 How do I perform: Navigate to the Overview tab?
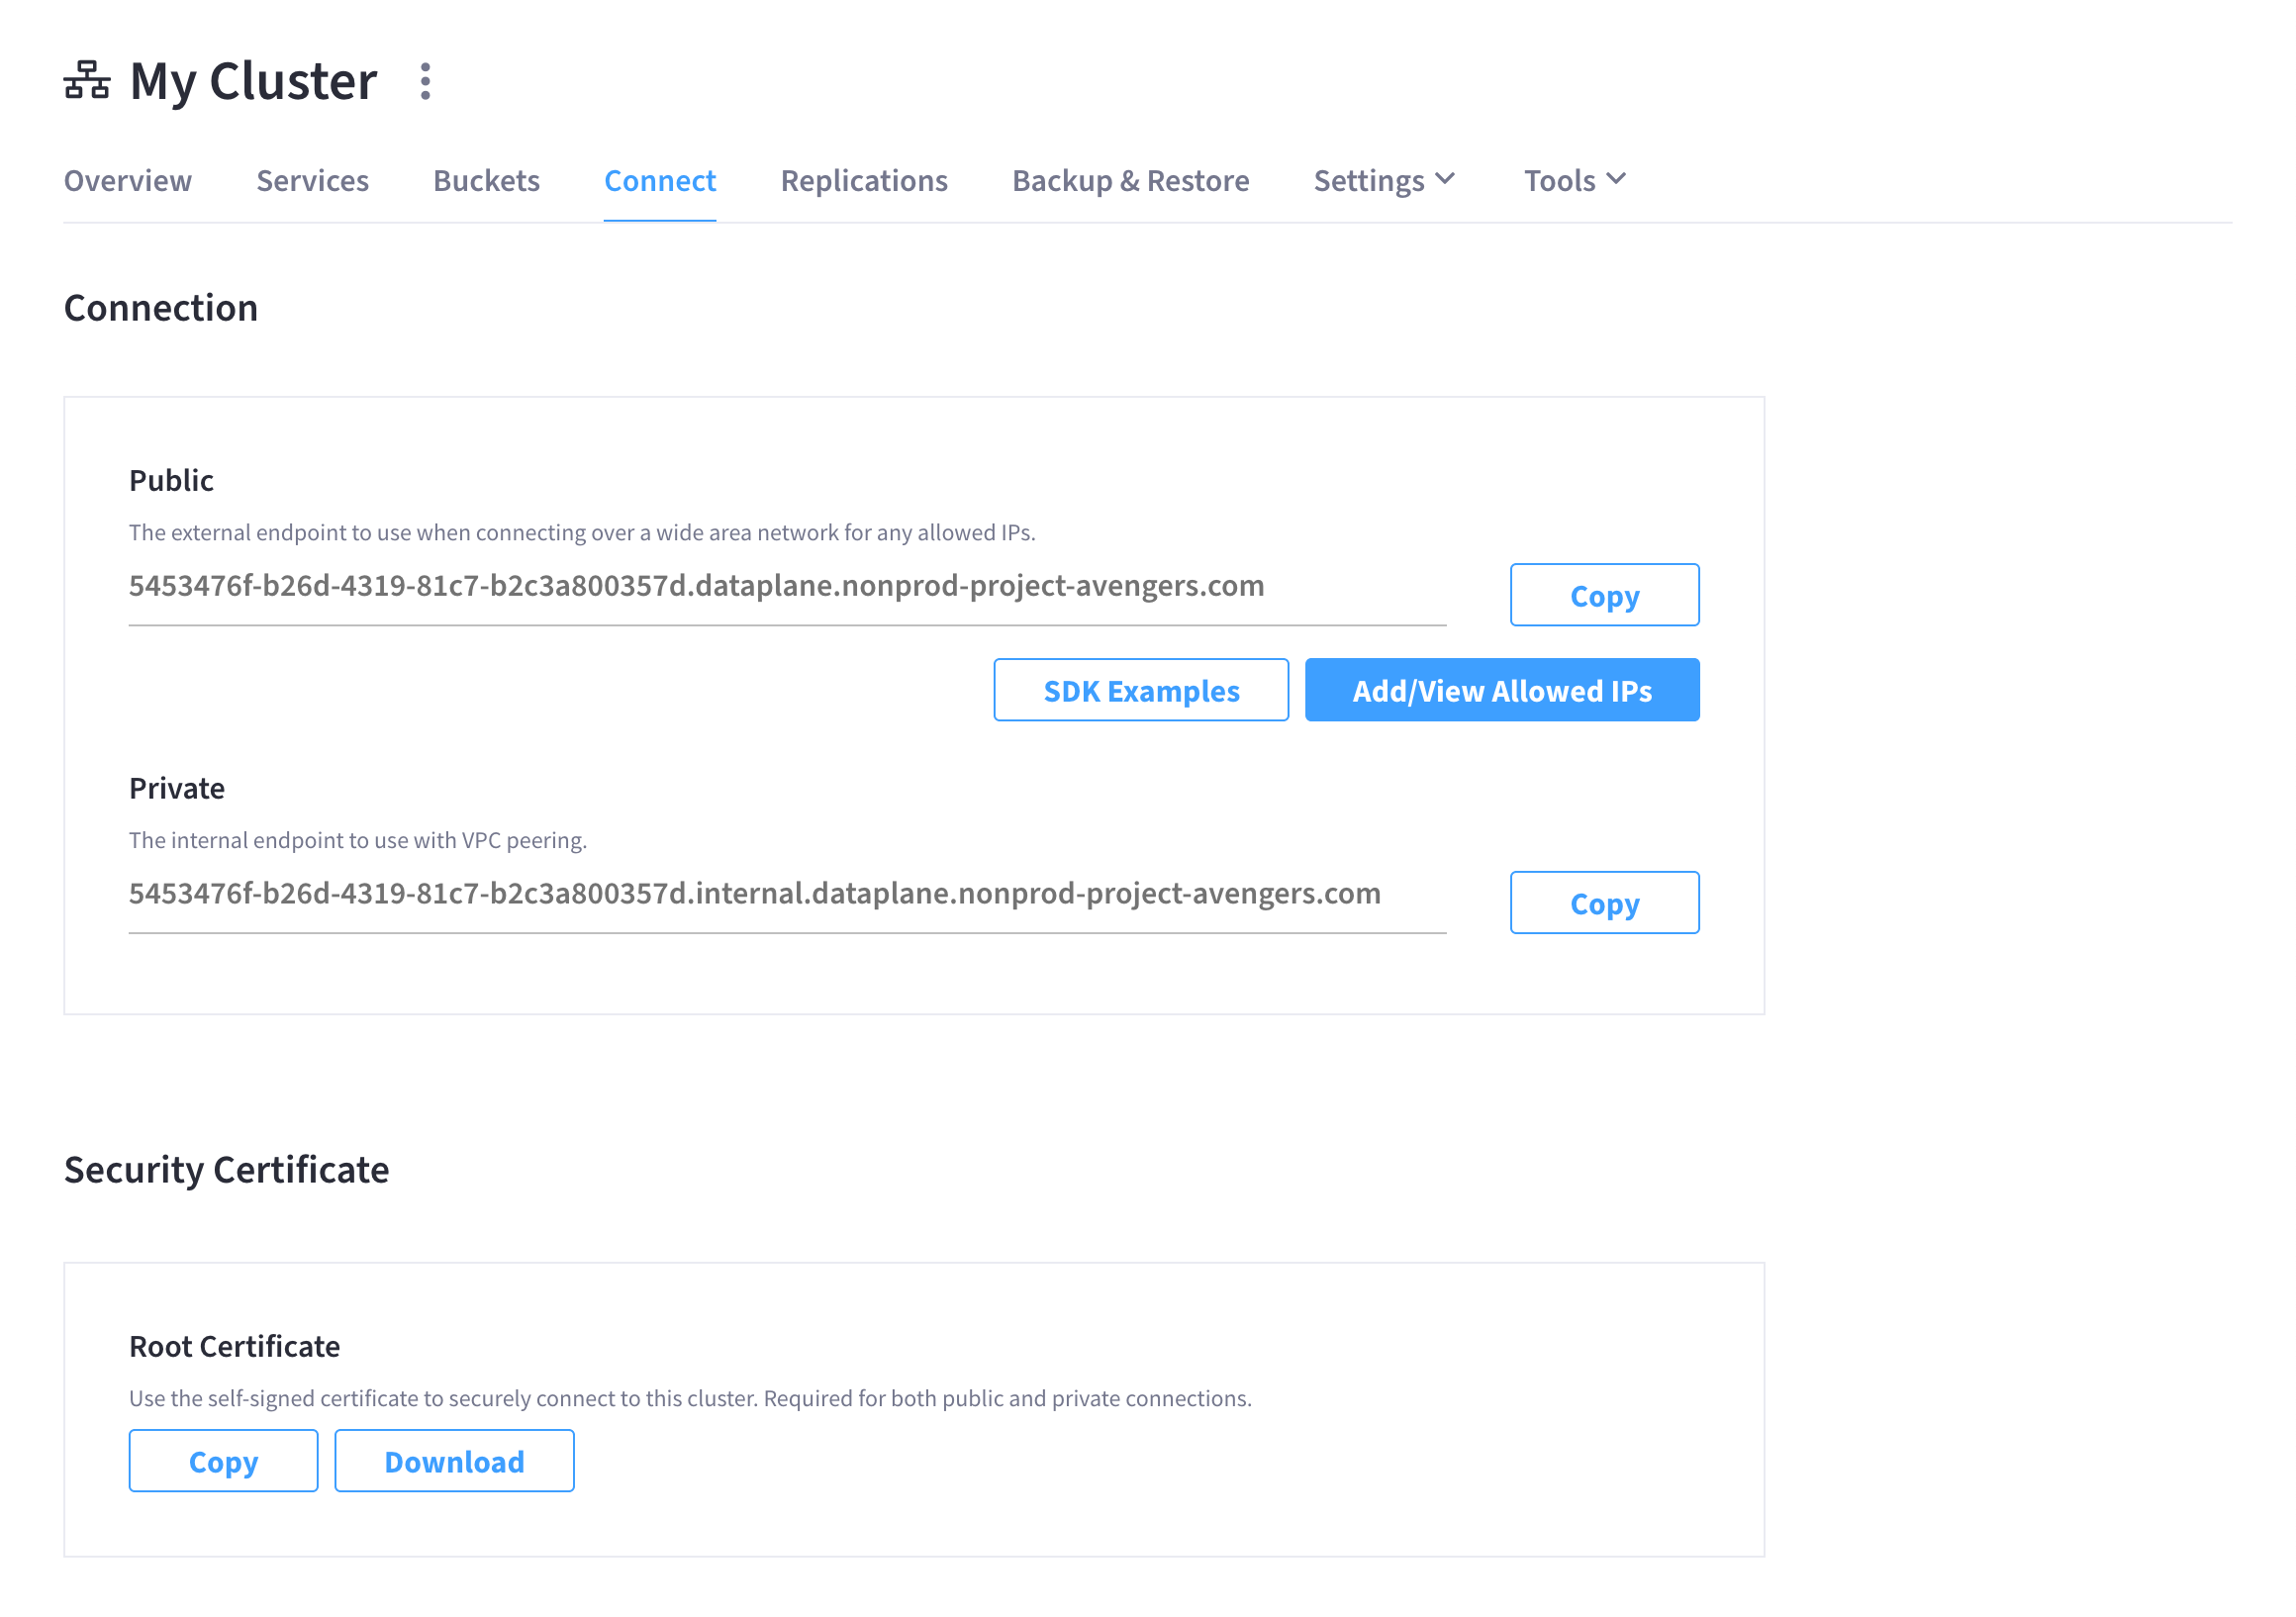click(128, 178)
